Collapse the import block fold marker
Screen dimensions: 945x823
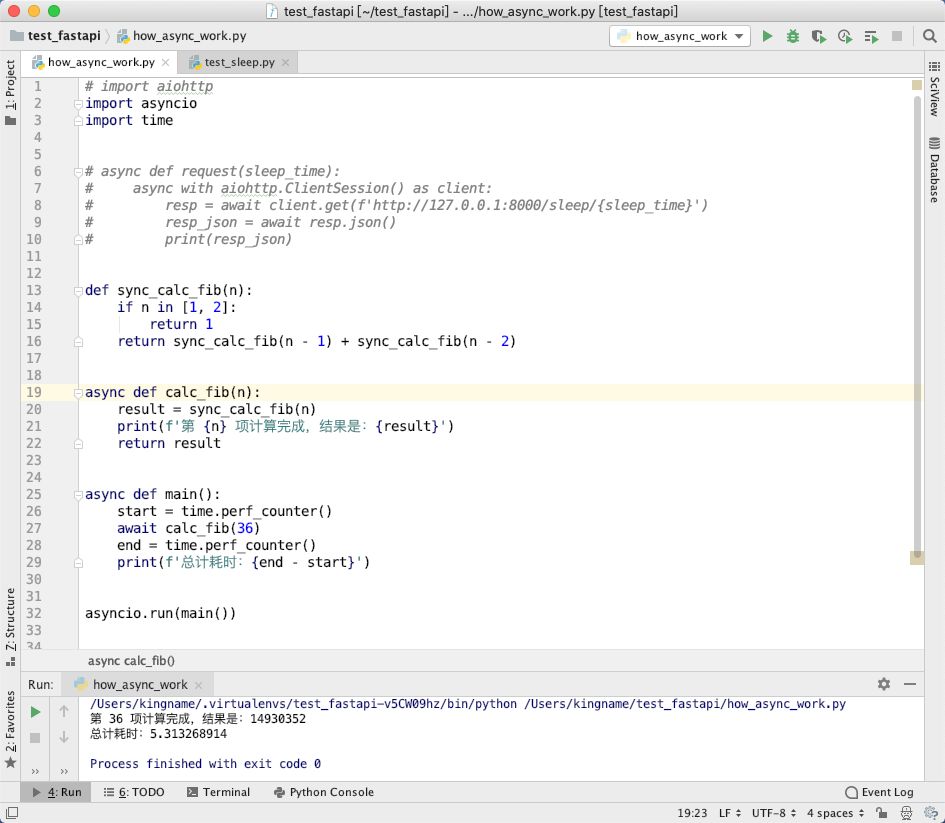coord(78,104)
